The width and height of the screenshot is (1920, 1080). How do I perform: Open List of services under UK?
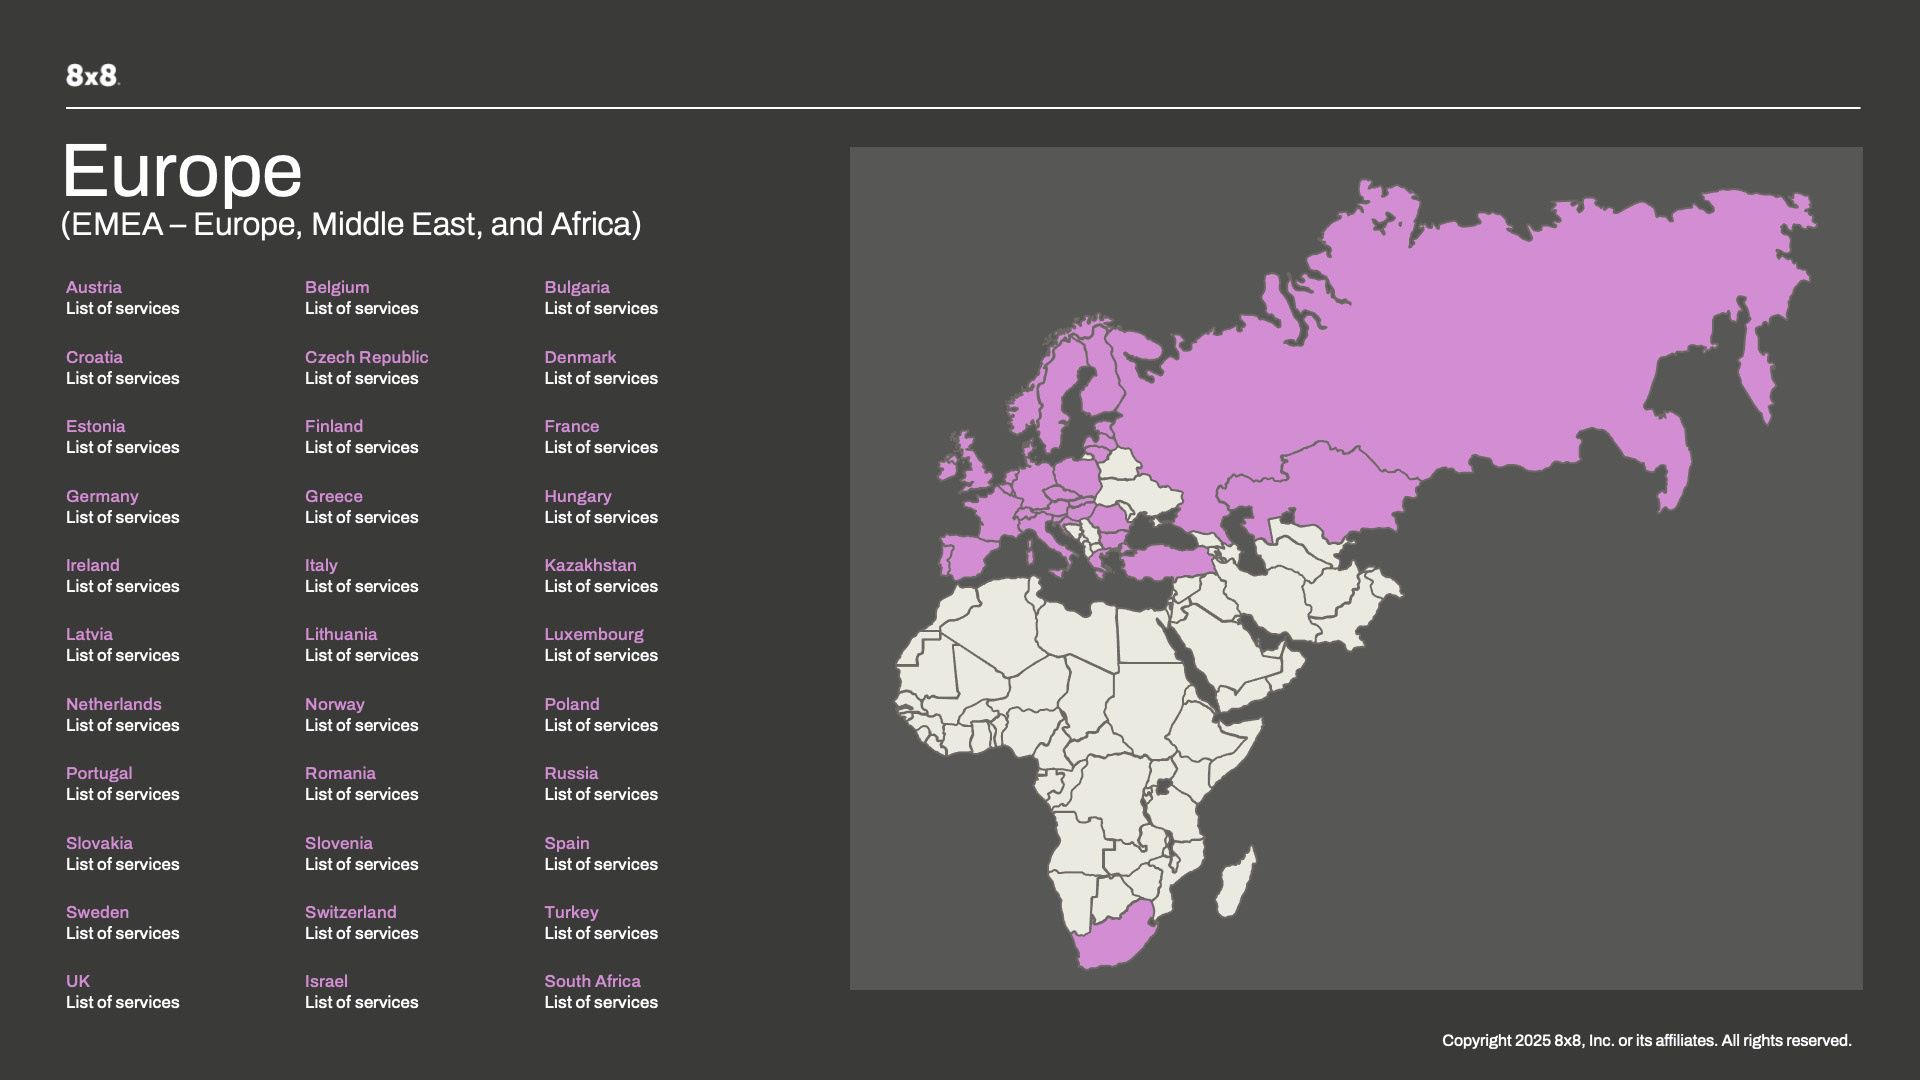(x=122, y=1003)
